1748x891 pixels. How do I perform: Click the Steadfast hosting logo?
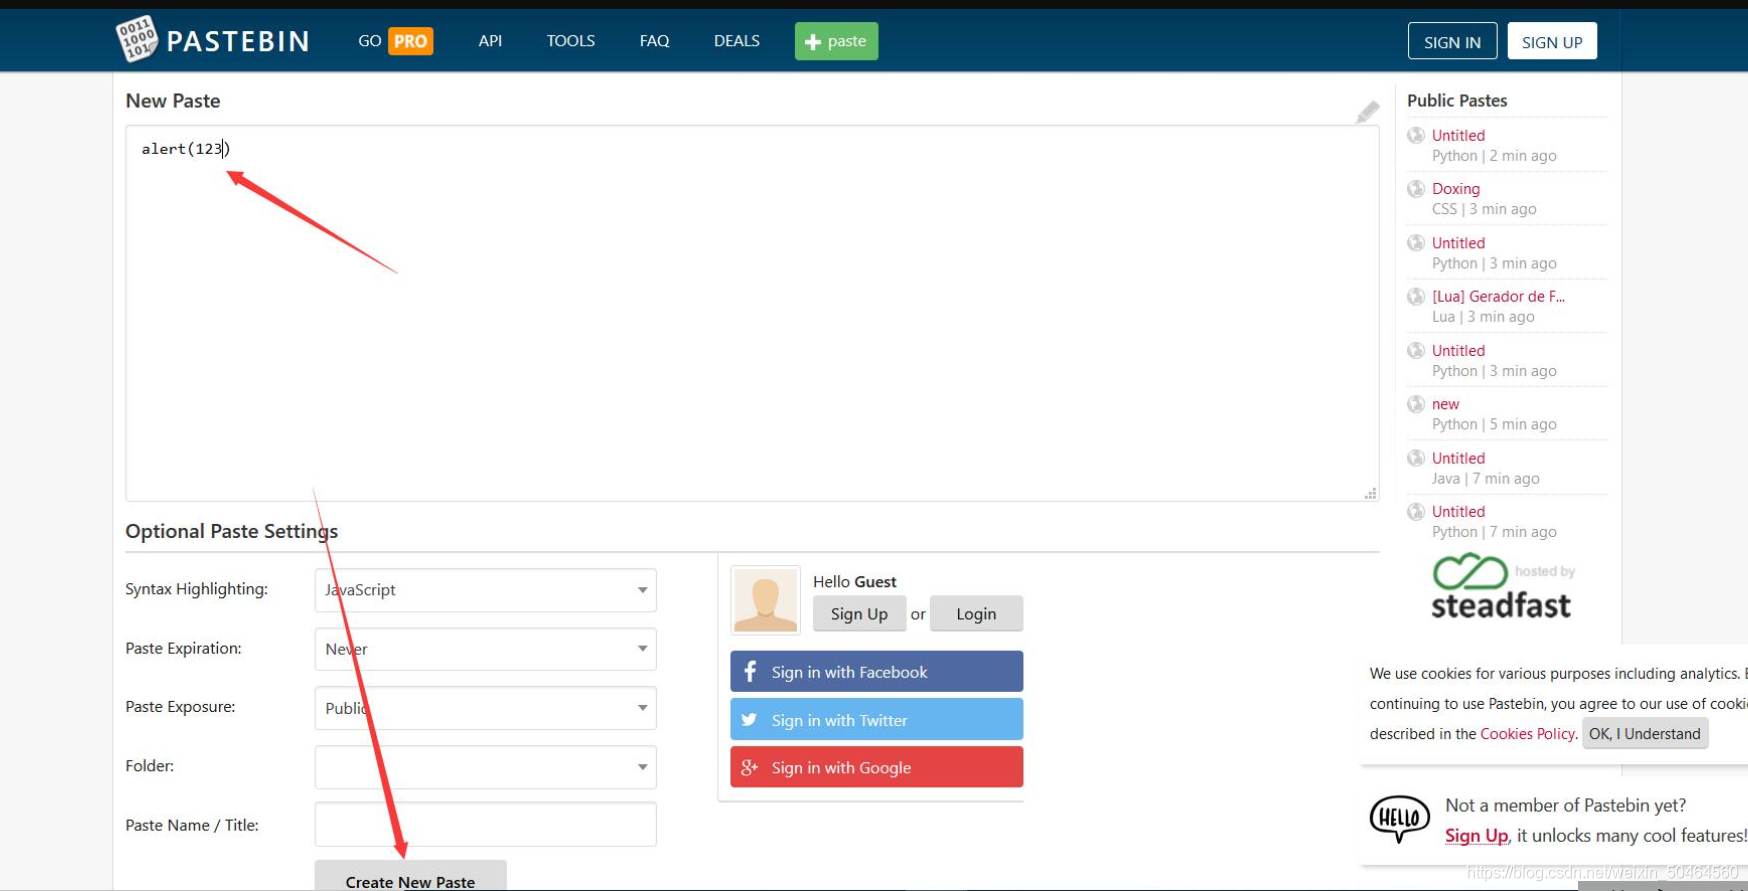tap(1502, 586)
